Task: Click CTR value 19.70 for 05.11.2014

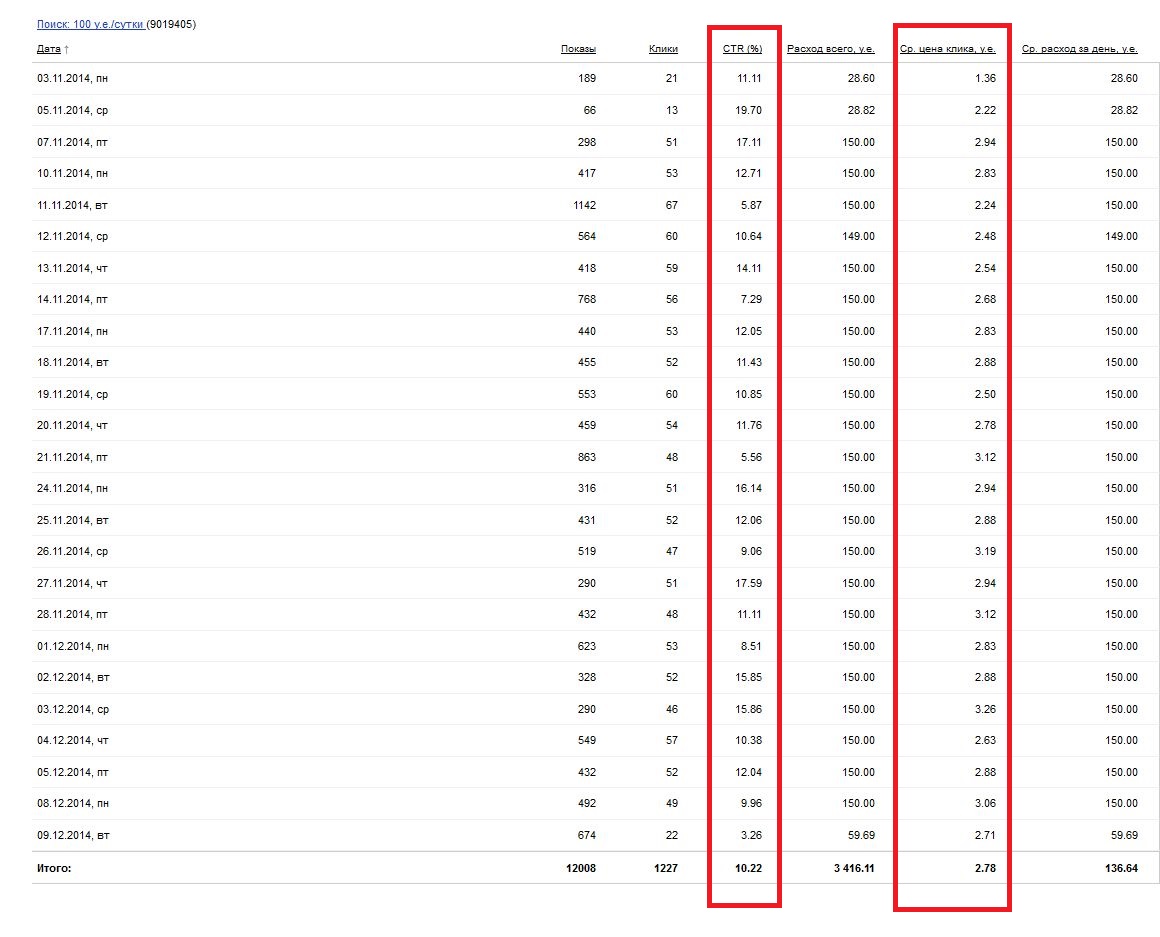Action: [749, 110]
